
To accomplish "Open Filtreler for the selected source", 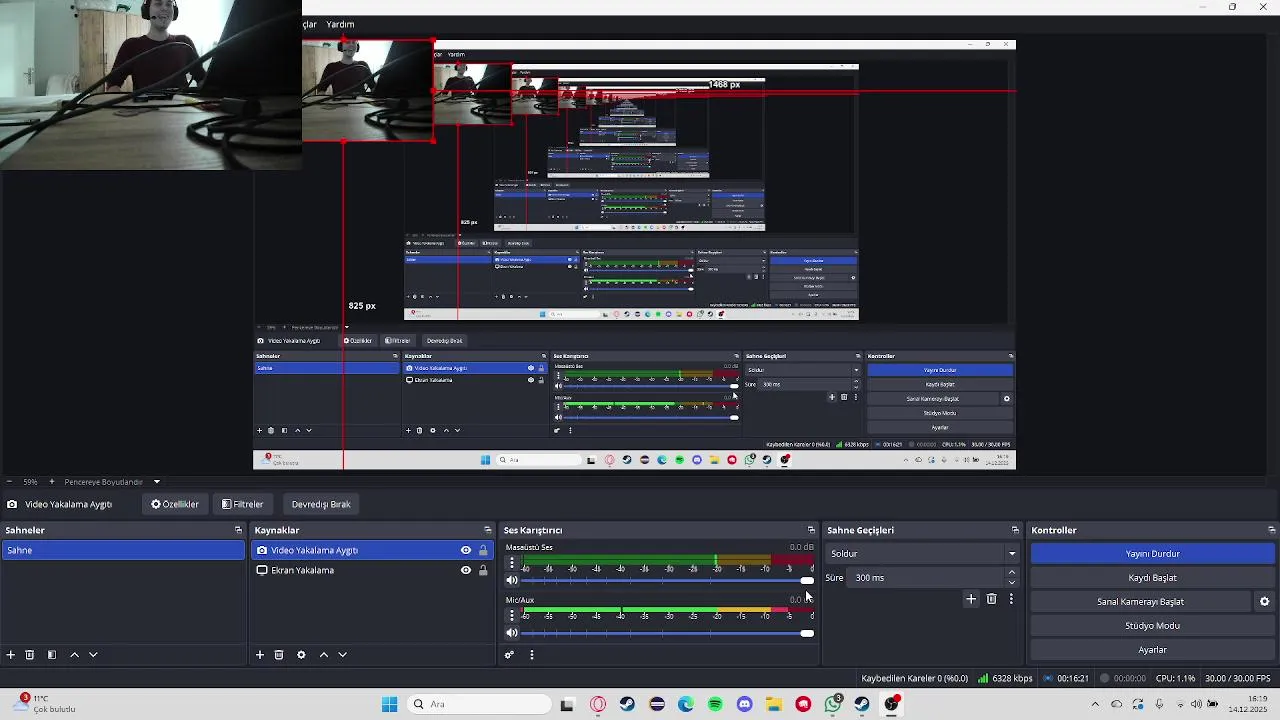I will point(243,504).
